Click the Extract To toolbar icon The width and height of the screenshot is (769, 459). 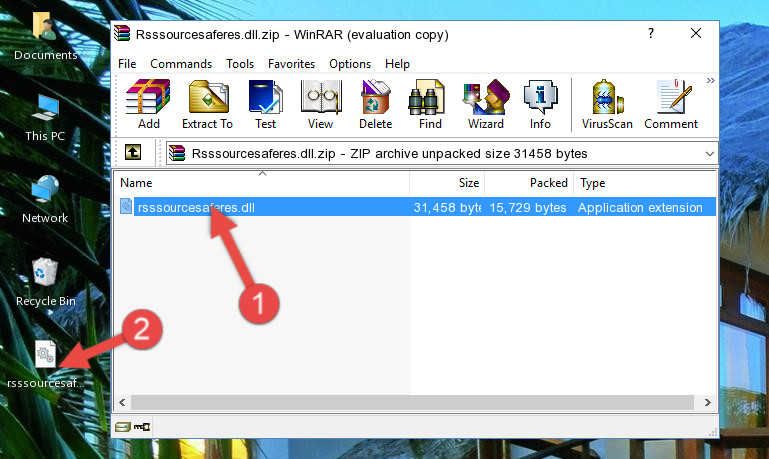pos(207,104)
